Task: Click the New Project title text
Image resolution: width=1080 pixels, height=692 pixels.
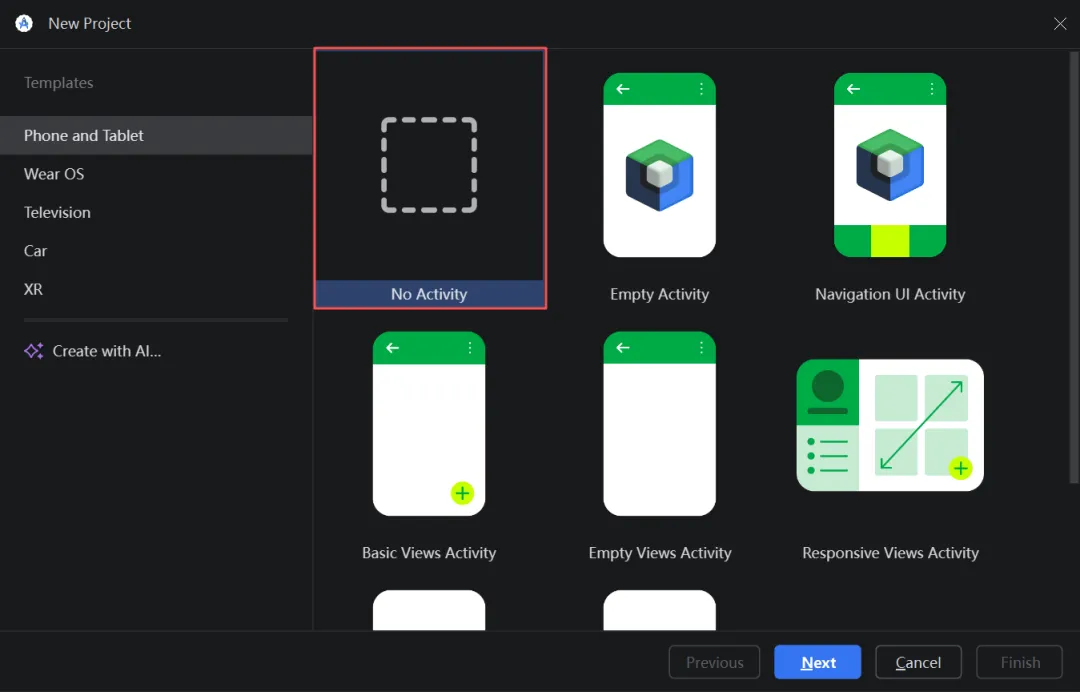Action: (x=90, y=23)
